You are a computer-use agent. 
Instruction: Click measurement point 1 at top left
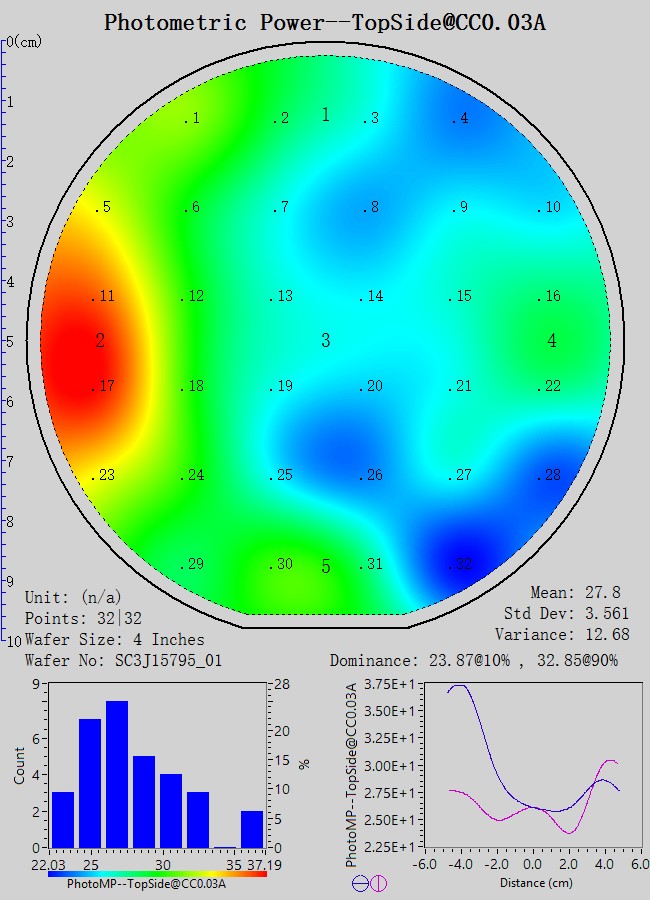click(x=192, y=119)
